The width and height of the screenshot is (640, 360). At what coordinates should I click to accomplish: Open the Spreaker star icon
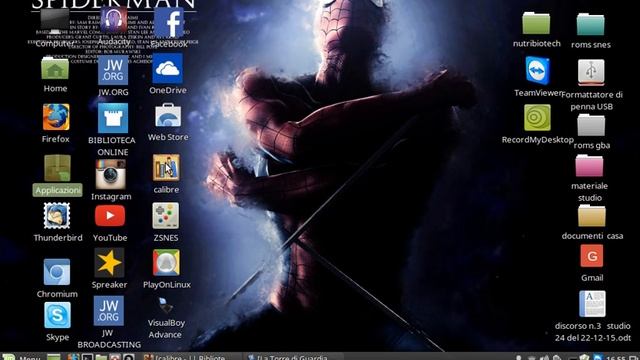point(109,263)
